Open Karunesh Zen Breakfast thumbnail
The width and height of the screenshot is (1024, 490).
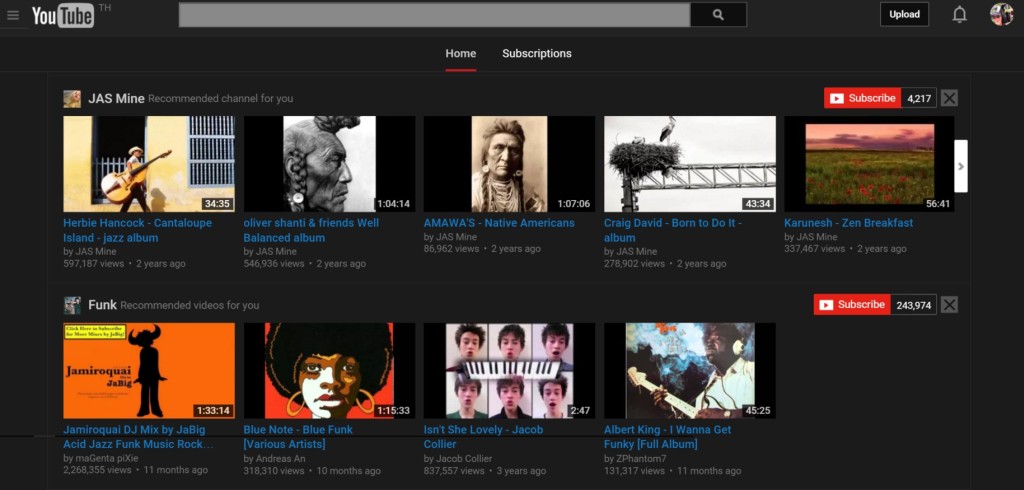click(x=869, y=164)
